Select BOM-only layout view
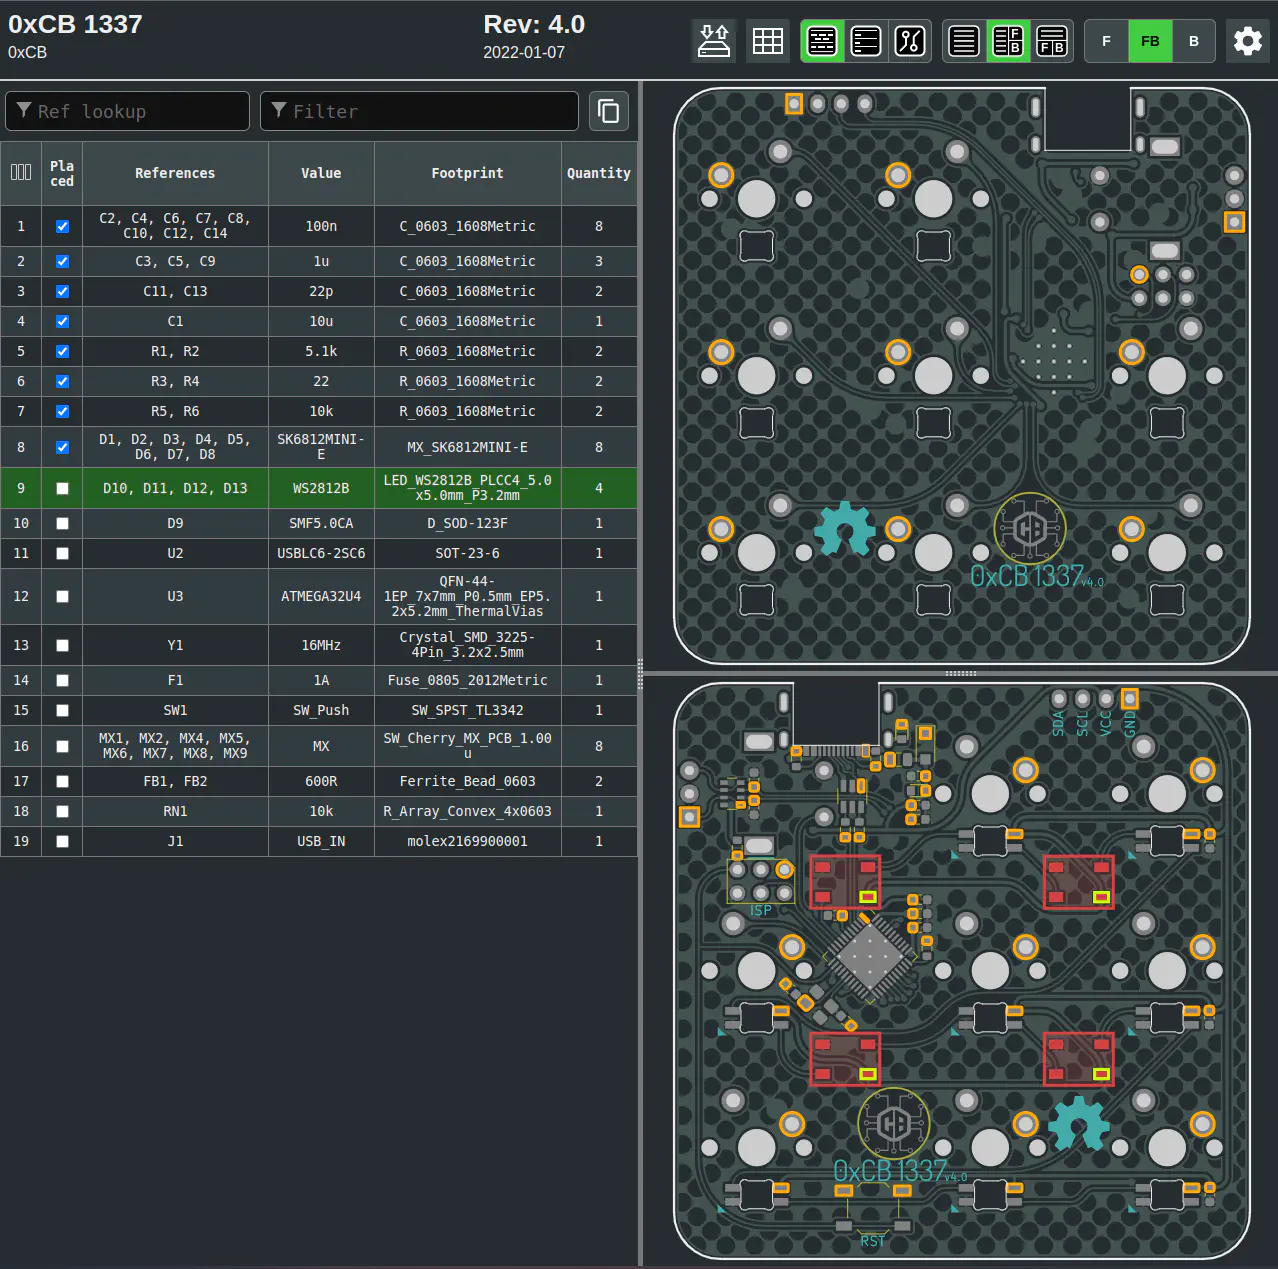The height and width of the screenshot is (1269, 1278). (x=964, y=41)
